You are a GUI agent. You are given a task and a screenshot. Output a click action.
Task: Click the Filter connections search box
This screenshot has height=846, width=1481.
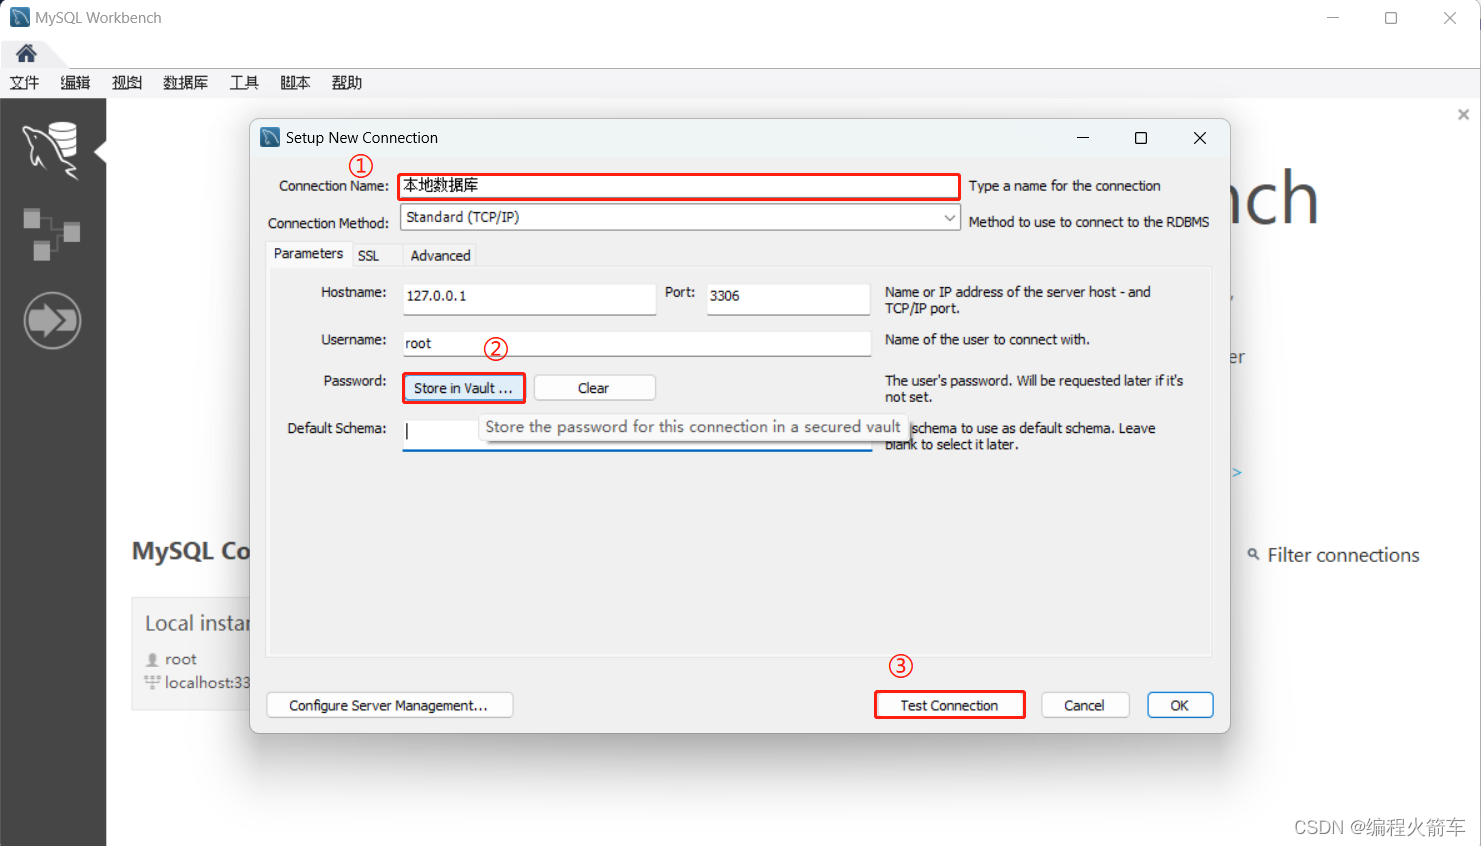[x=1344, y=555]
